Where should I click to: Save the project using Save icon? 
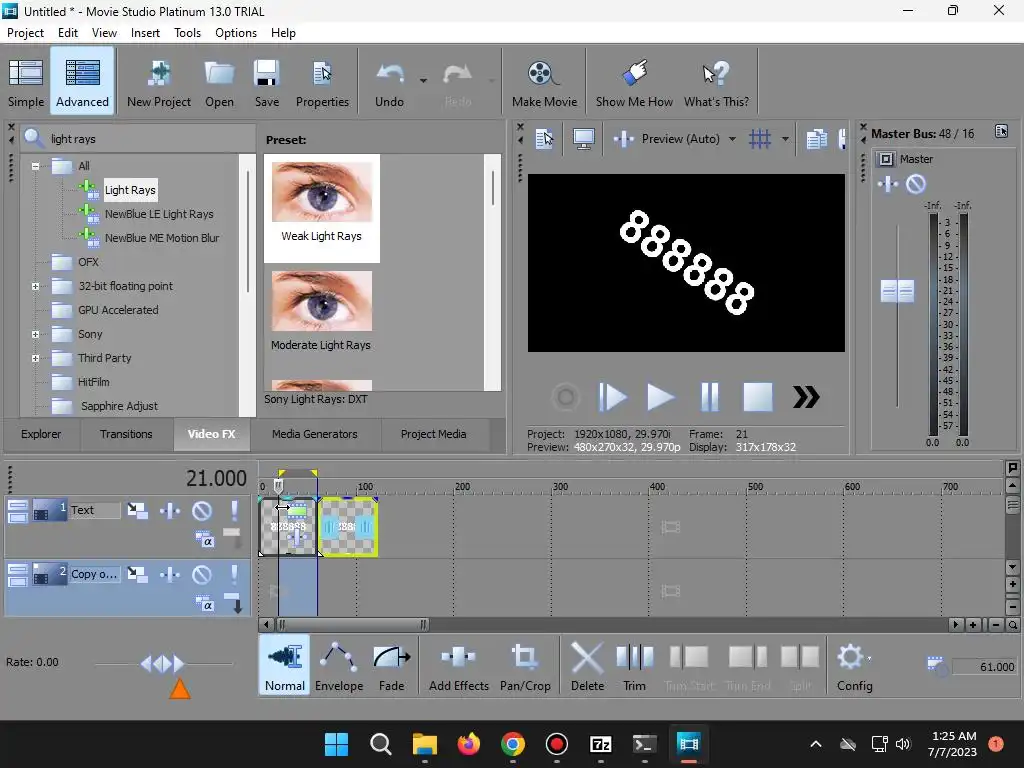266,82
